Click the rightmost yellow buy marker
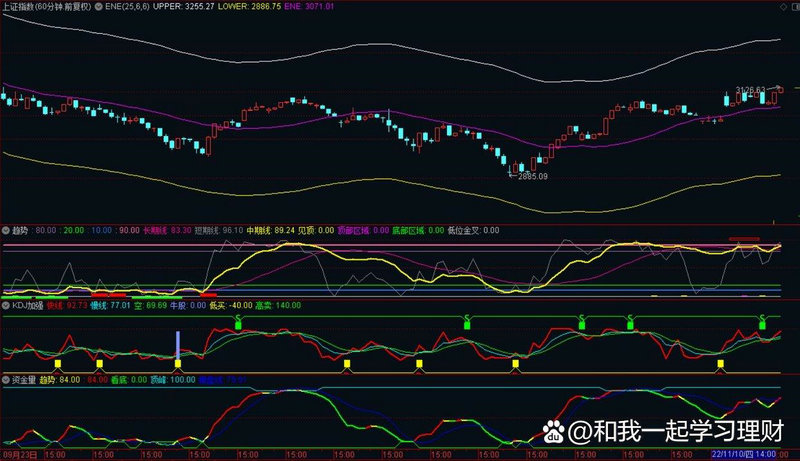 pos(720,364)
